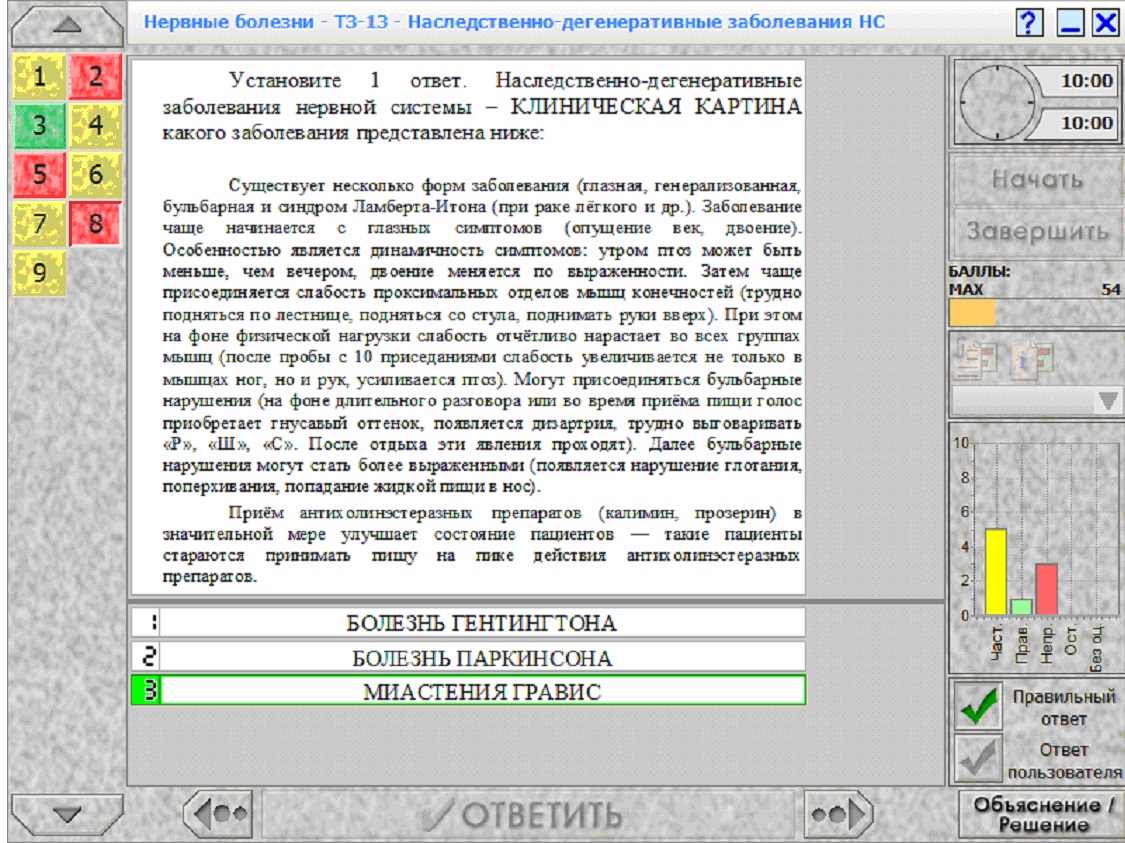This screenshot has height=843, width=1125.
Task: Select question tile 7
Action: tap(39, 223)
